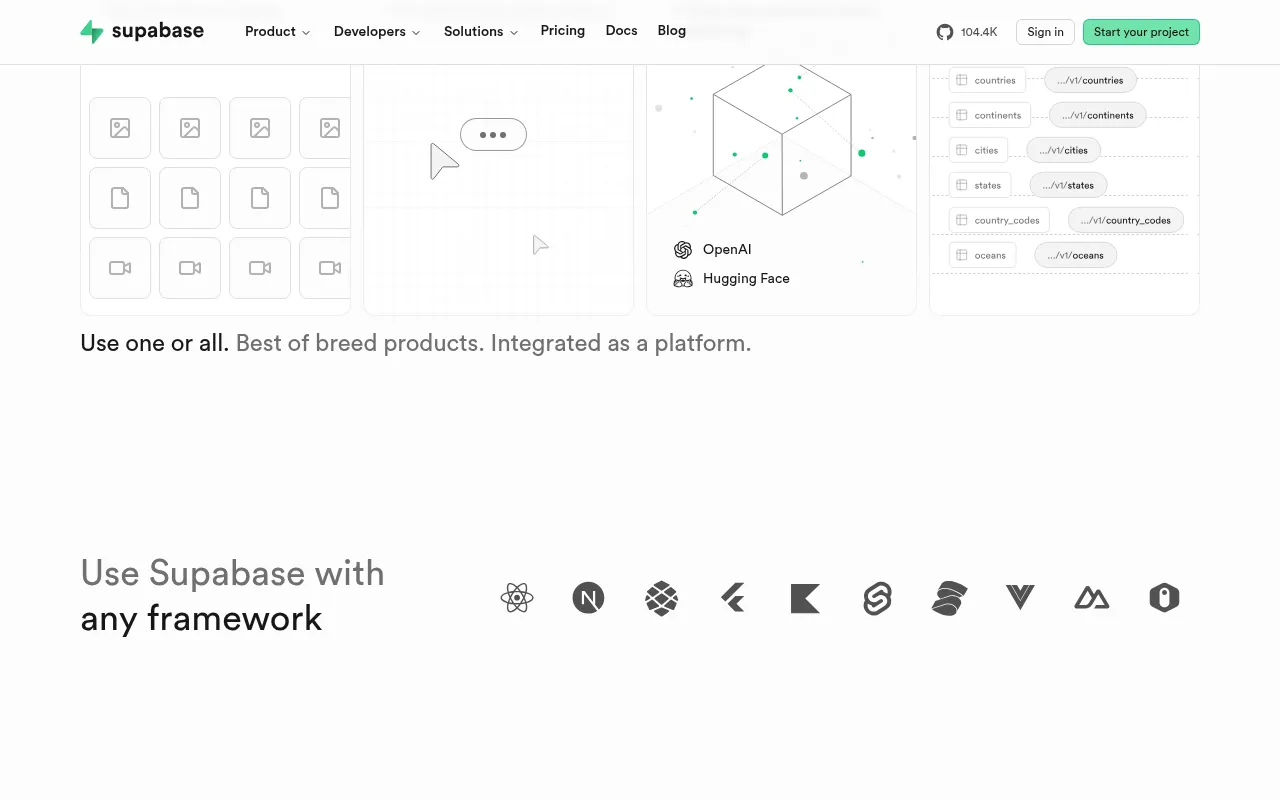Click the typing indicator chat bubble

tap(493, 134)
